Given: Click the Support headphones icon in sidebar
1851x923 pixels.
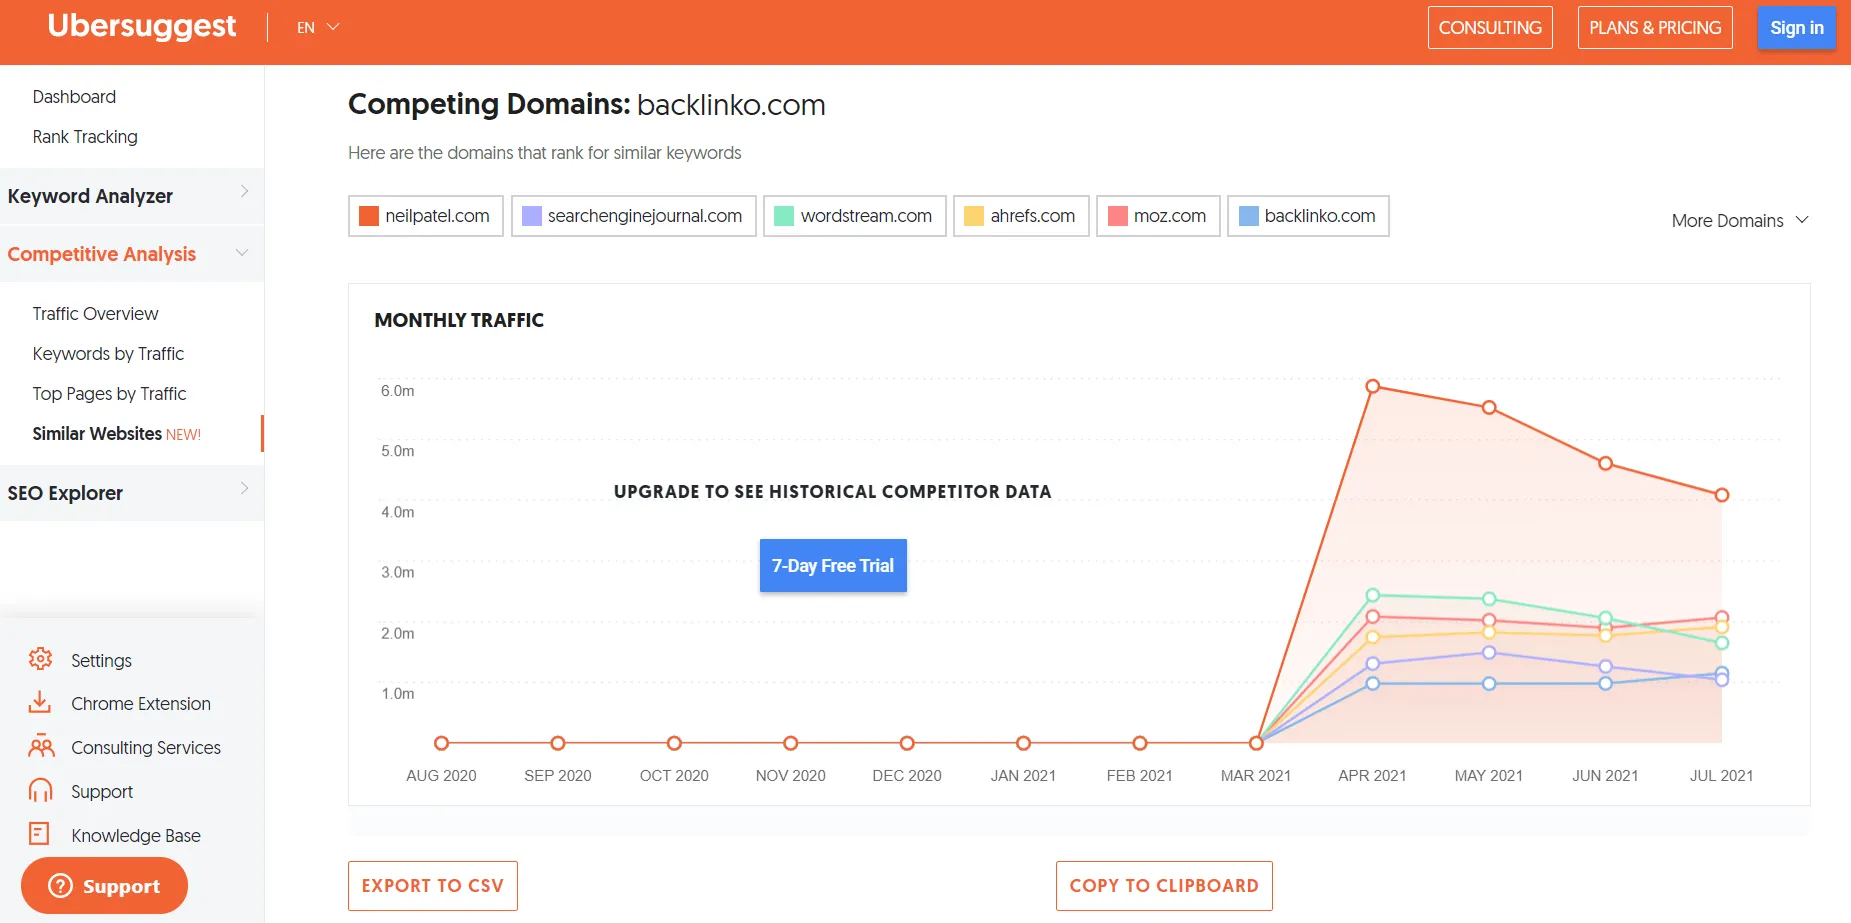Looking at the screenshot, I should (x=40, y=791).
